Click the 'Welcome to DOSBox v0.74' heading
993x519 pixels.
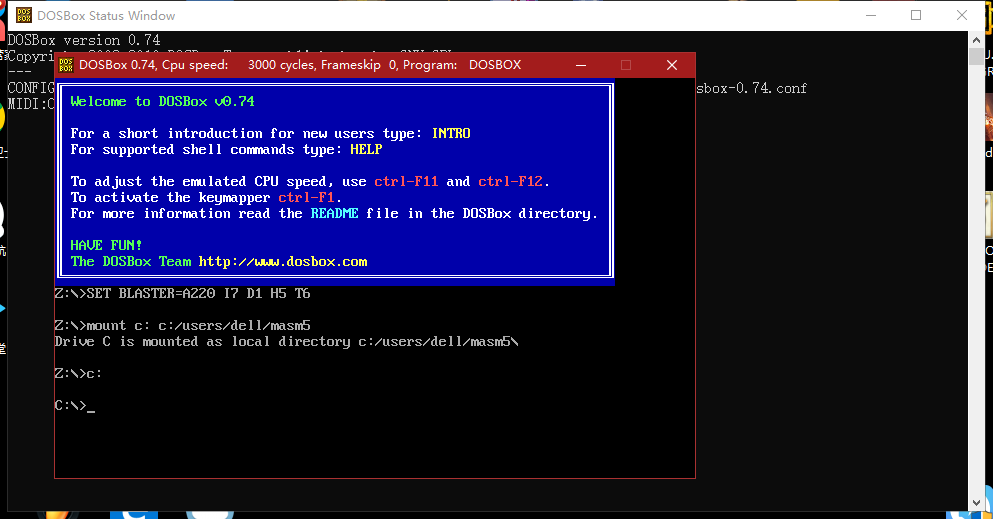(163, 101)
